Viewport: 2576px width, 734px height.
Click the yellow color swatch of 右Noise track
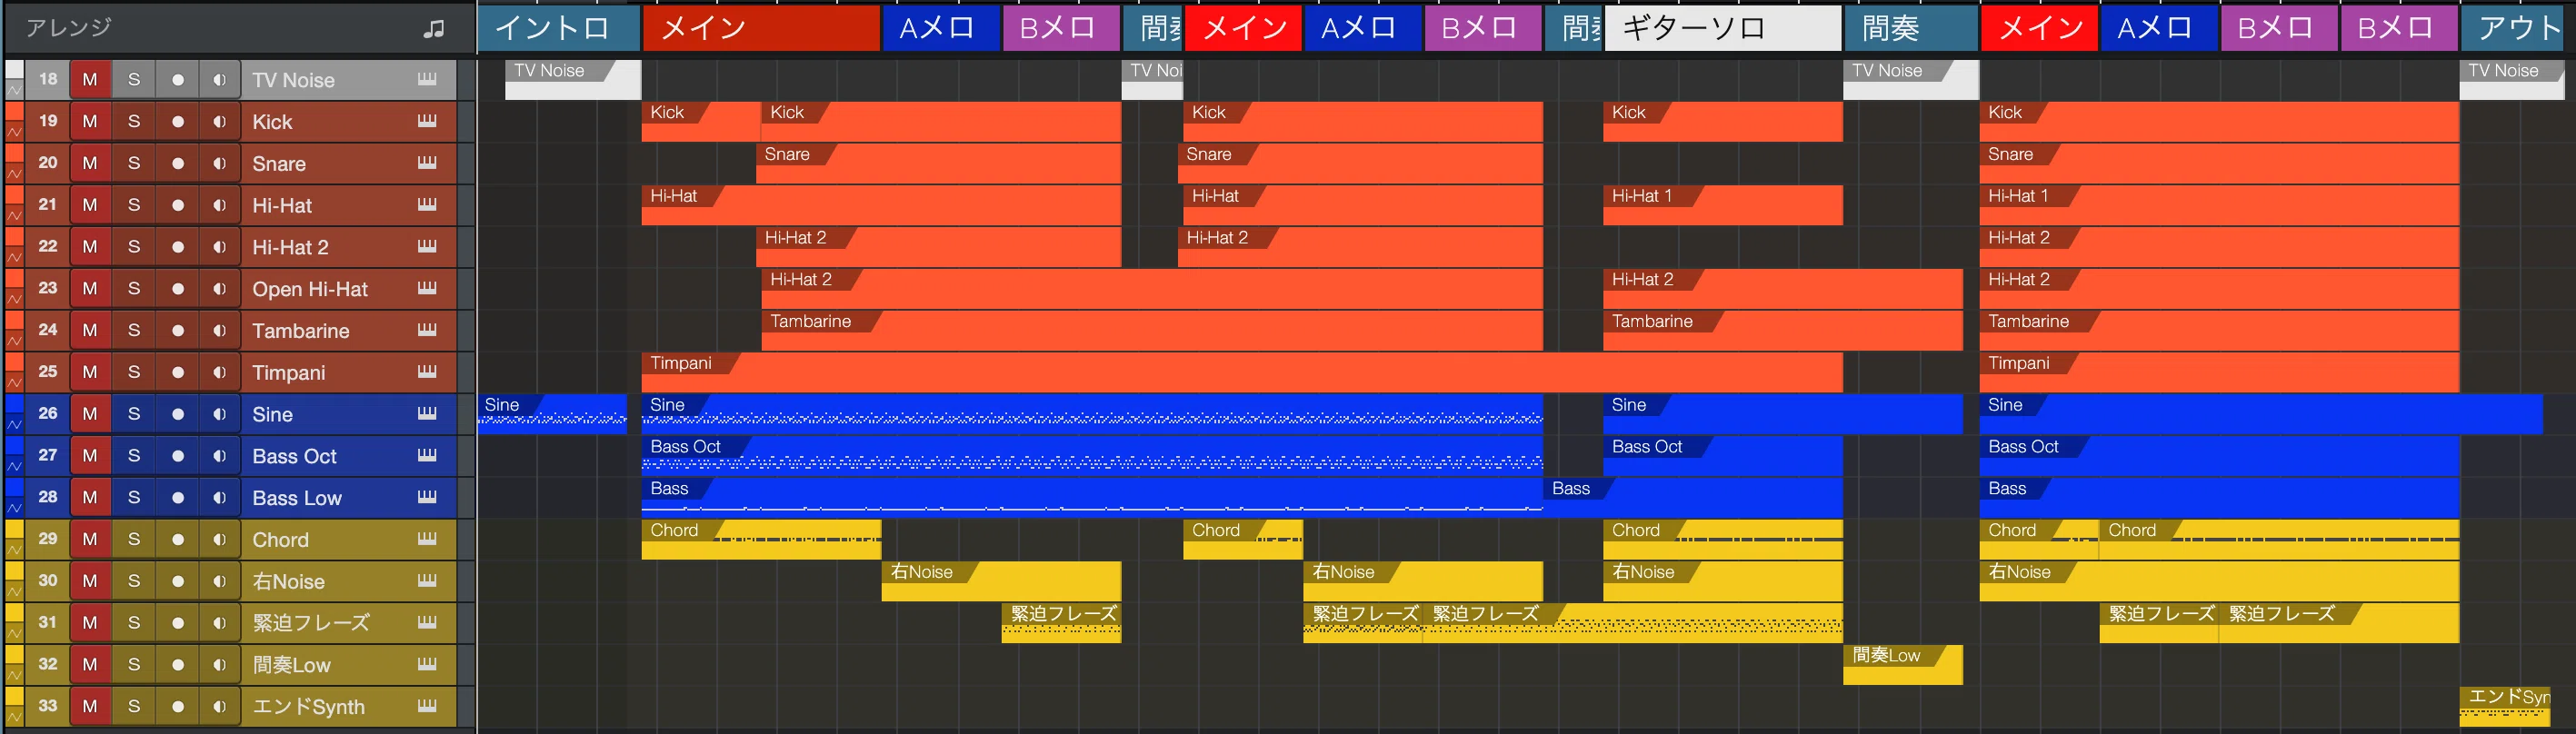click(x=14, y=572)
